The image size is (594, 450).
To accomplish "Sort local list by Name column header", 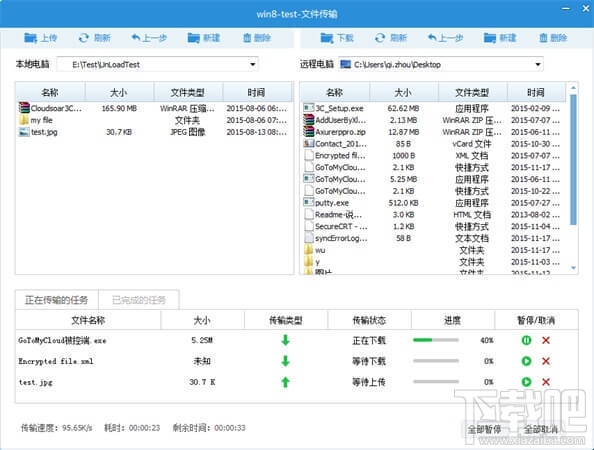I will [x=50, y=92].
